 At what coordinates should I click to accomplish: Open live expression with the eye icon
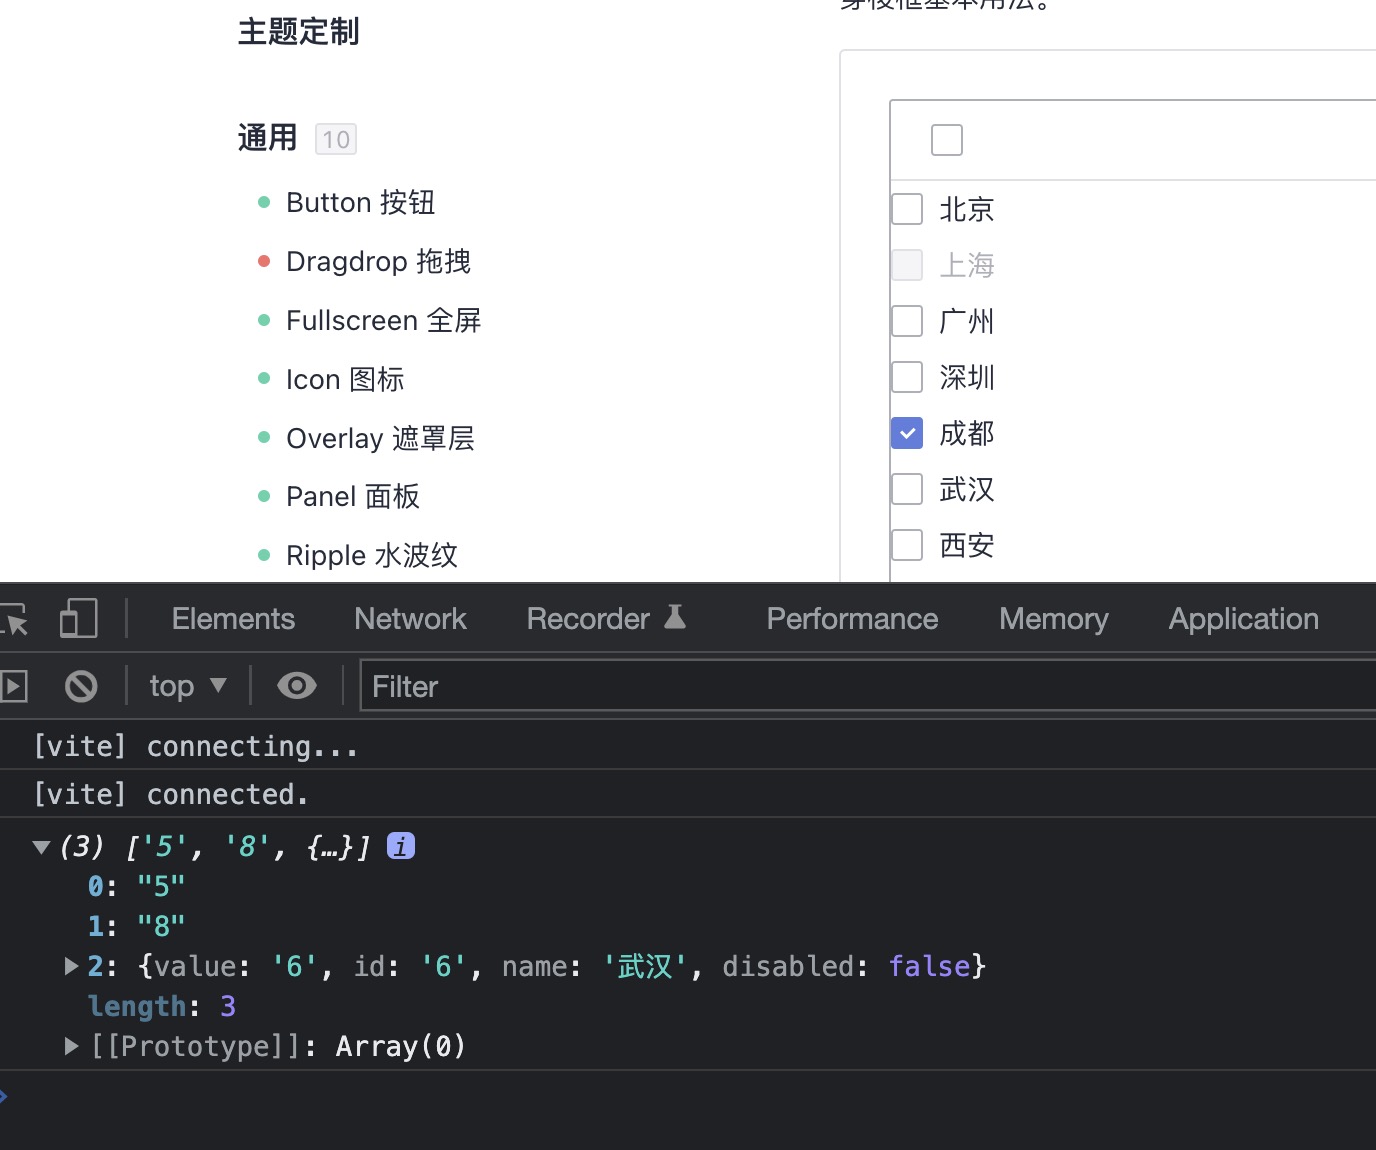click(296, 686)
